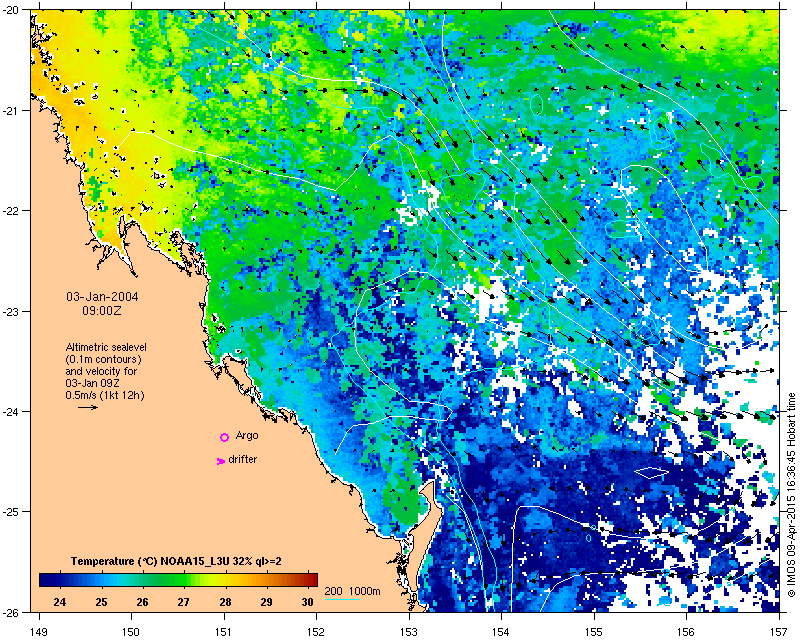Click the longitude axis label "150"

pyautogui.click(x=132, y=632)
